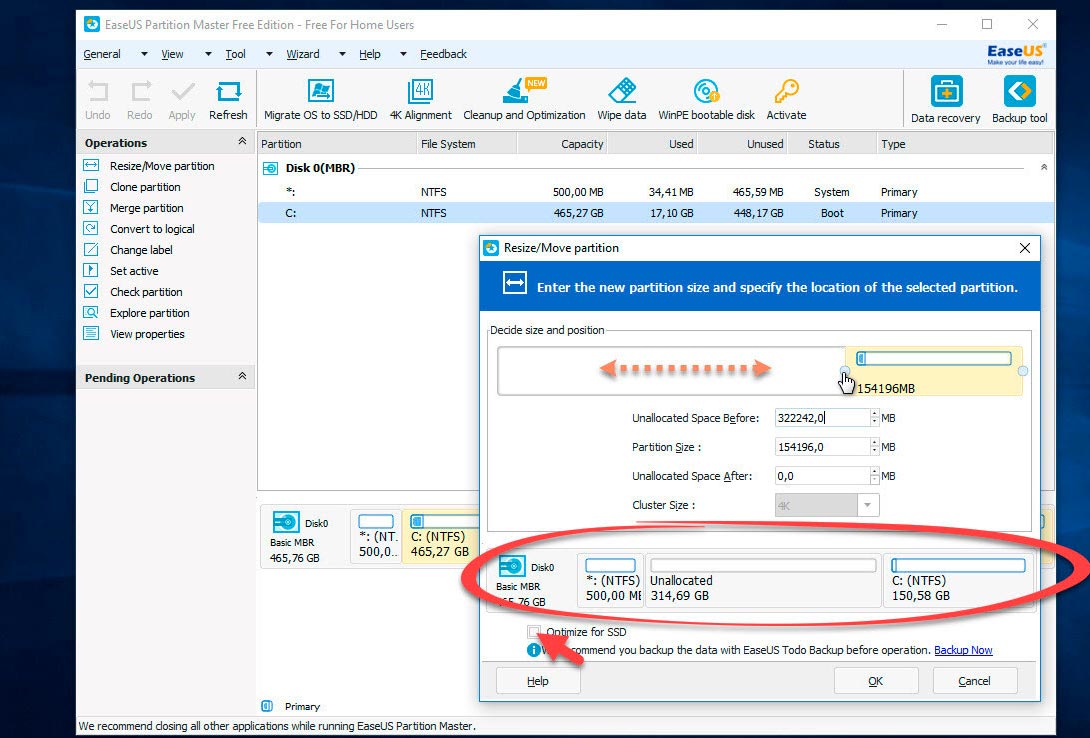Open the General menu

click(x=101, y=54)
